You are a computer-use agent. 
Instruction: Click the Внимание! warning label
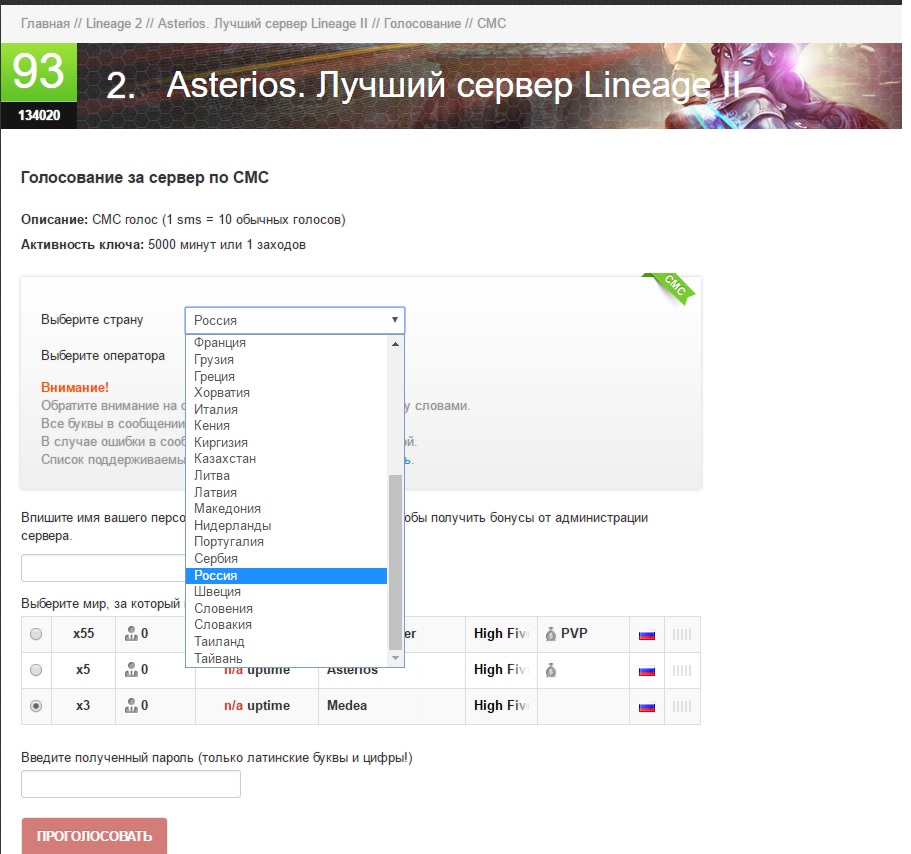pyautogui.click(x=75, y=387)
